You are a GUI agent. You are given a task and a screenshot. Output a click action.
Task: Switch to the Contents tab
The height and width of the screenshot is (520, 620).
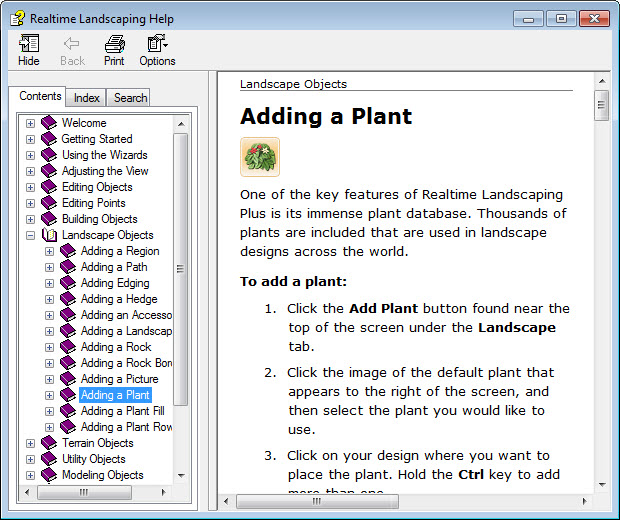[x=40, y=96]
